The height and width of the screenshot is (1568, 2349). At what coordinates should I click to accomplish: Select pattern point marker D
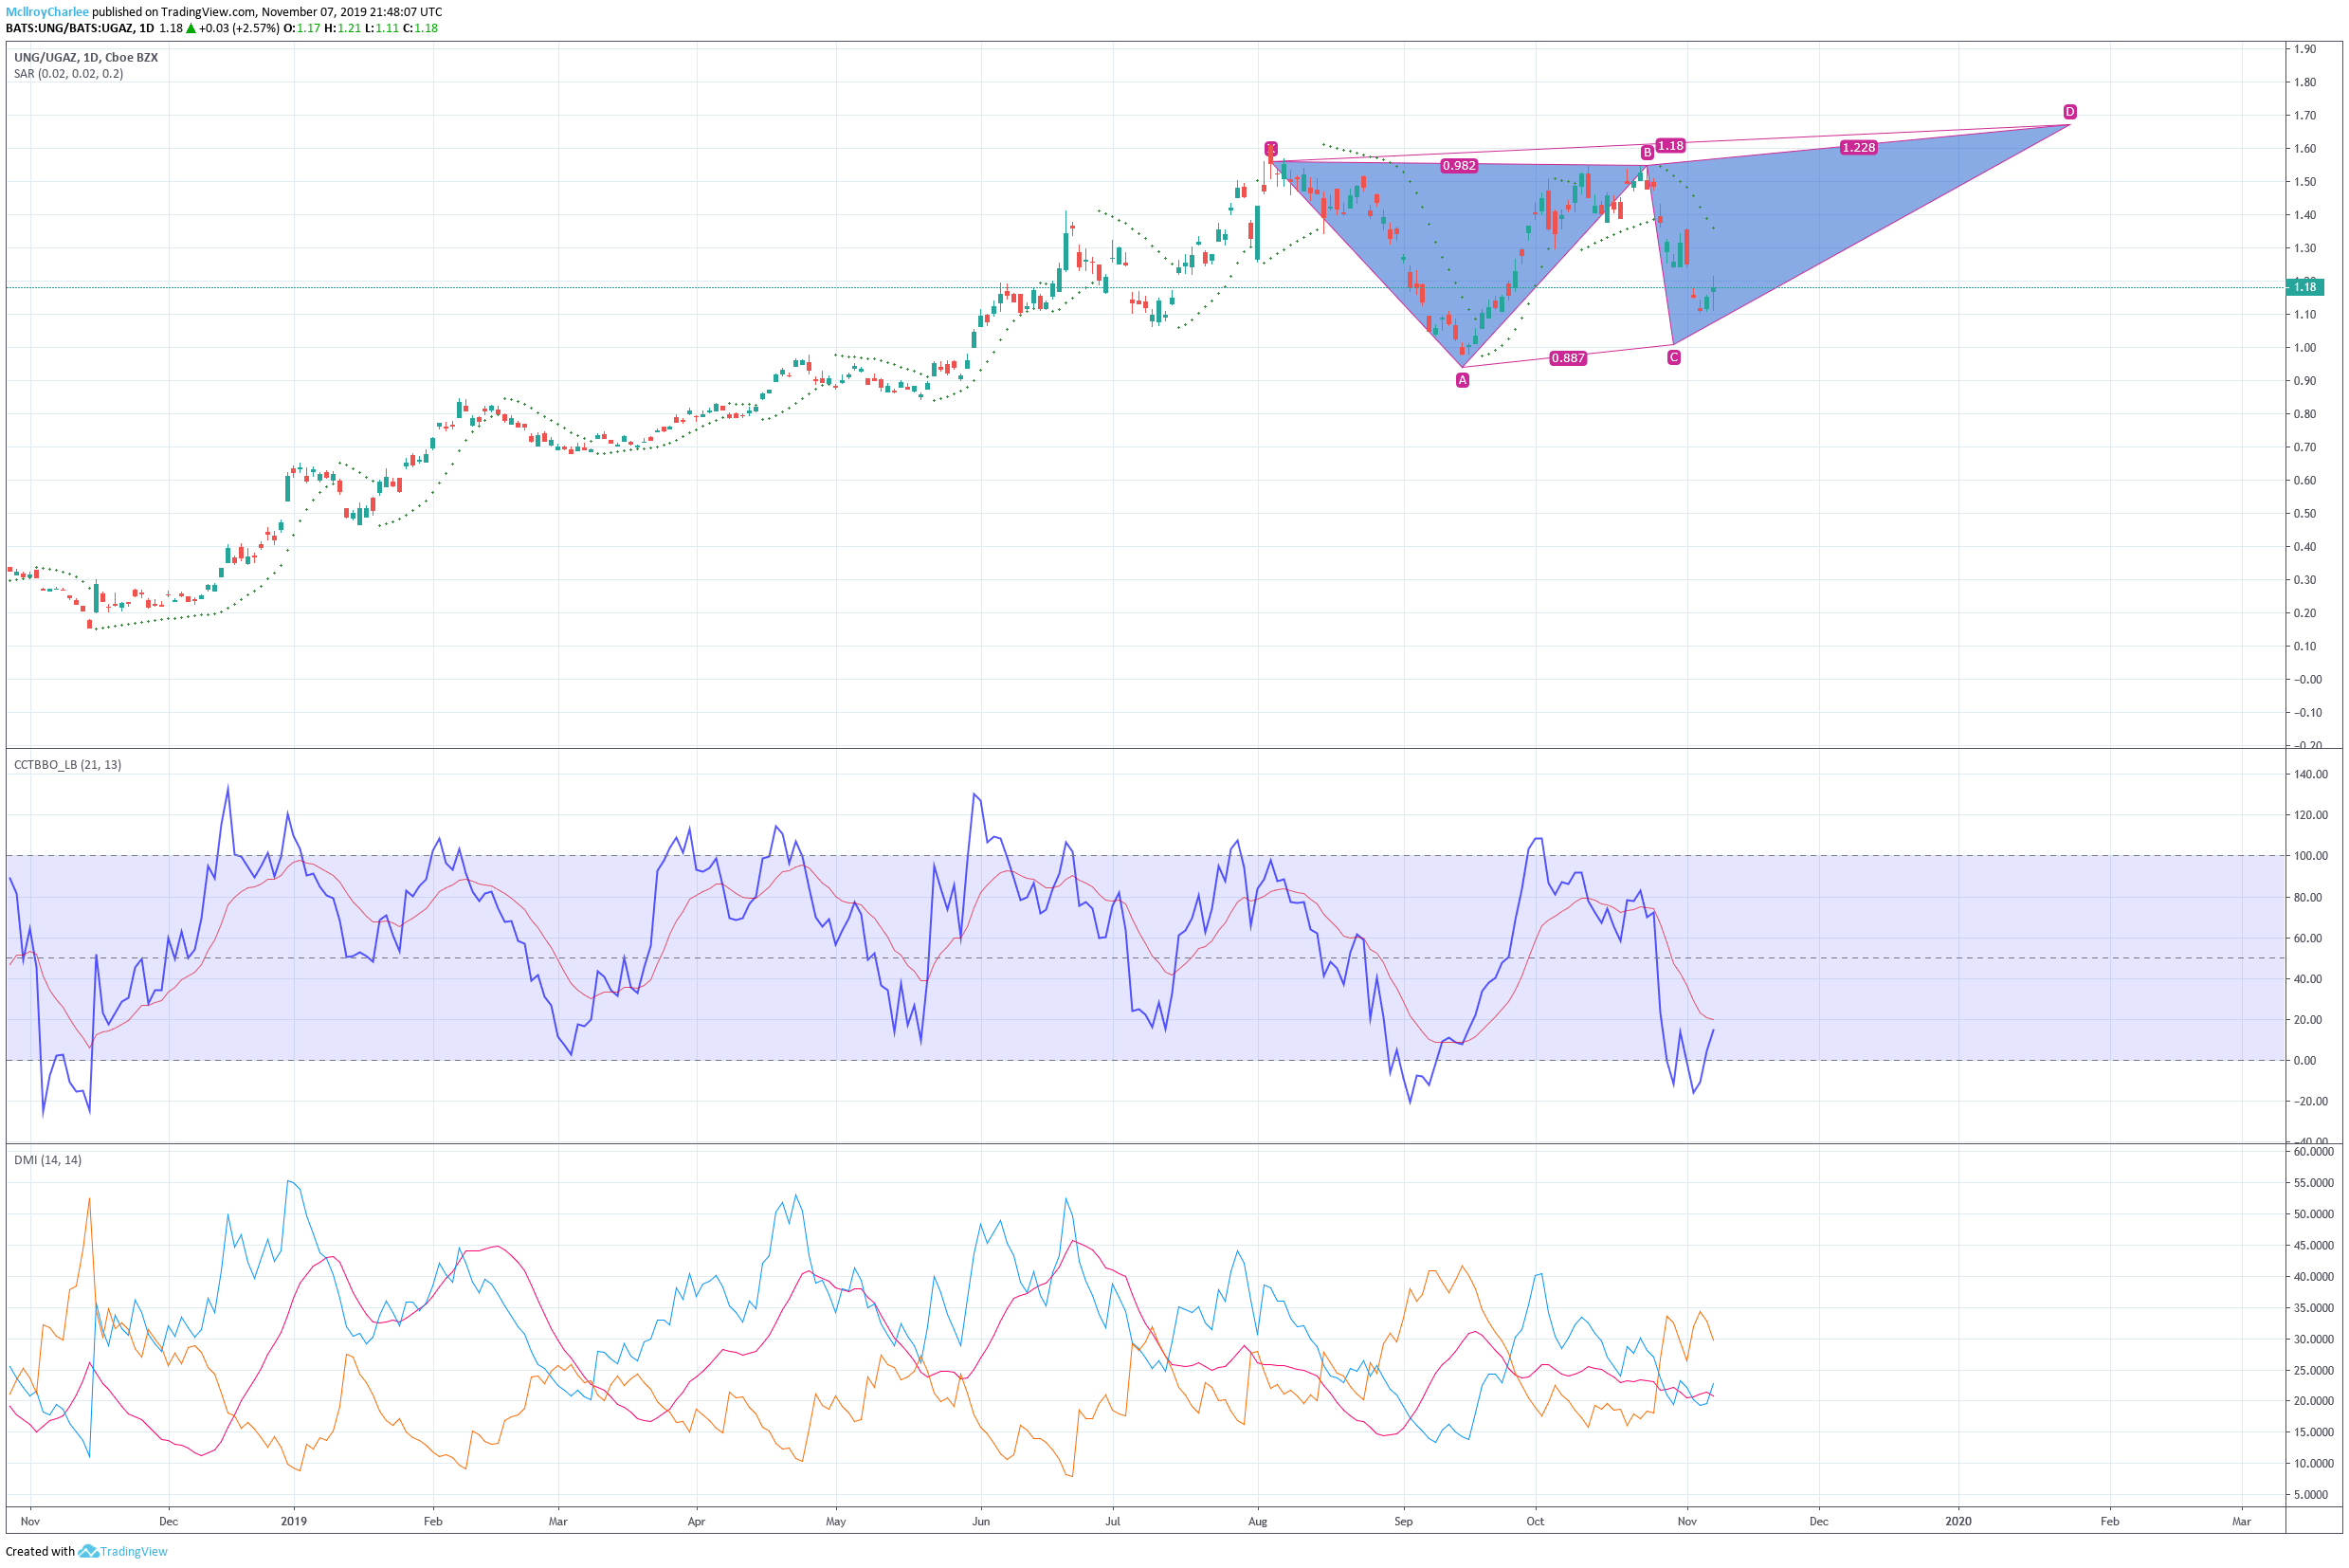tap(2070, 112)
